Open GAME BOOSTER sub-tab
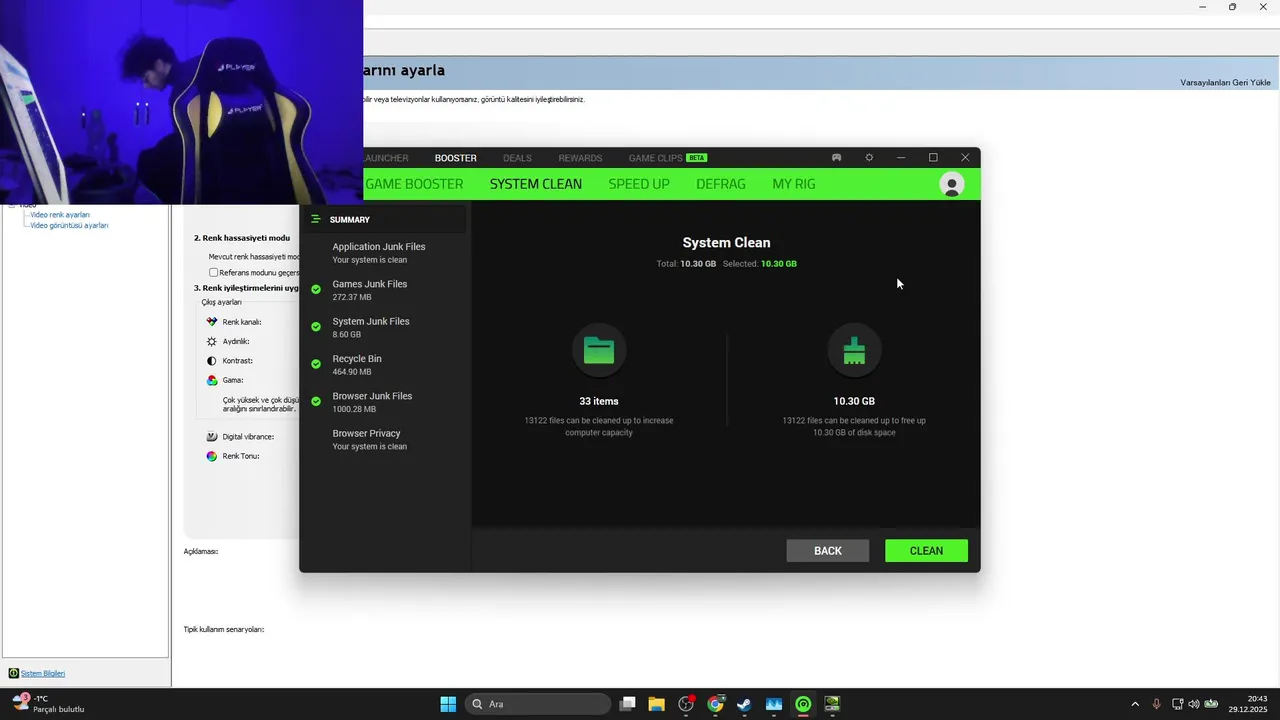Screen dimensions: 1280x720 coord(414,184)
